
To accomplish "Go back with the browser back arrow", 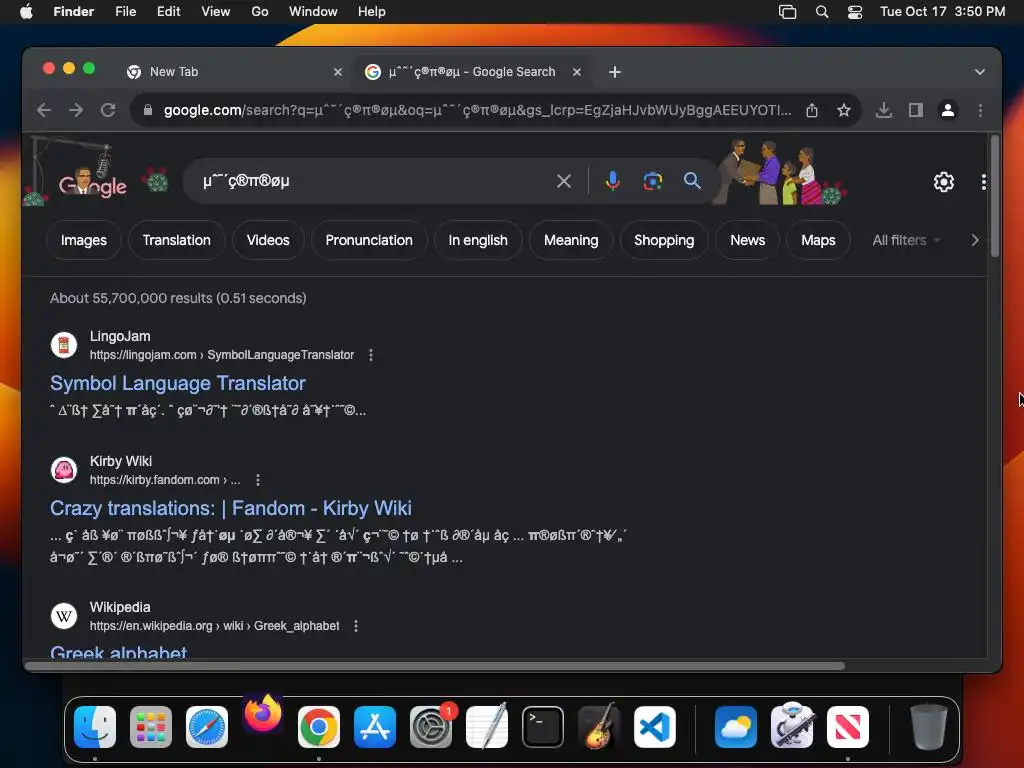I will pyautogui.click(x=44, y=110).
